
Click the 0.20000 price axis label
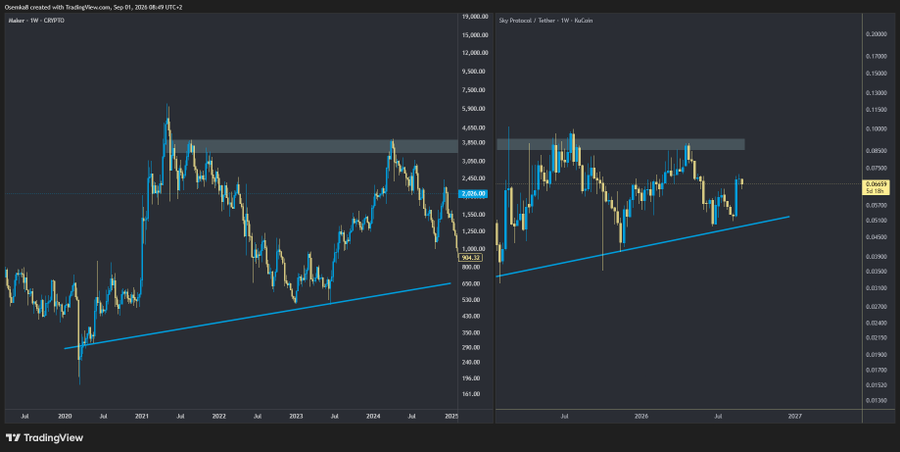point(876,34)
